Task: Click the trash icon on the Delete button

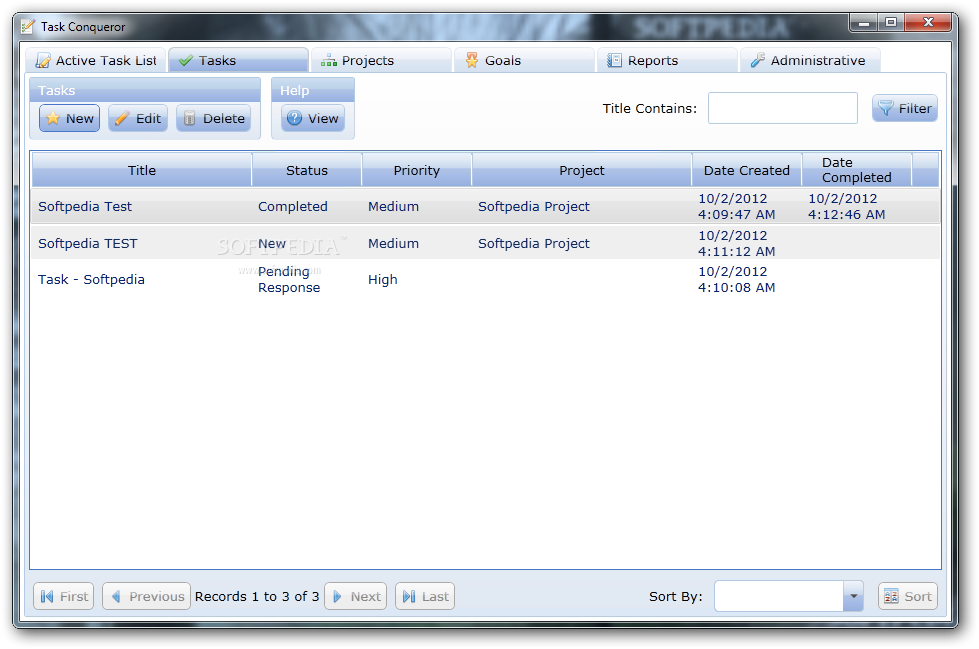Action: click(190, 118)
